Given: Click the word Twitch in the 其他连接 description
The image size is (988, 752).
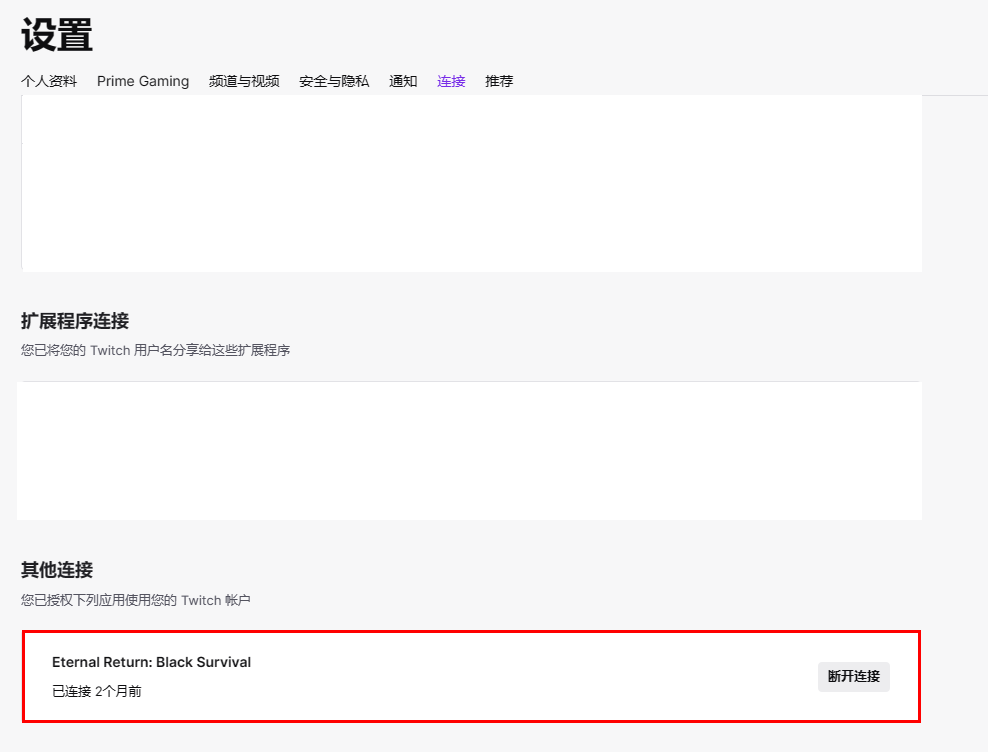Looking at the screenshot, I should coord(200,600).
